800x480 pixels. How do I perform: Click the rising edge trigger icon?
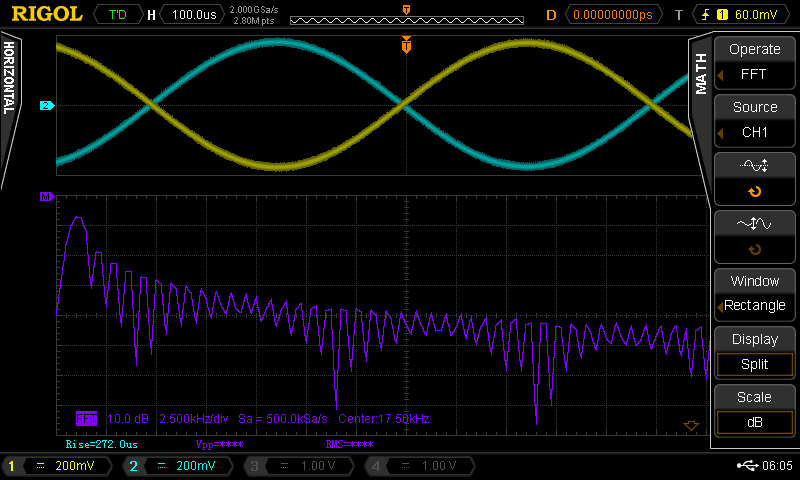coord(706,14)
